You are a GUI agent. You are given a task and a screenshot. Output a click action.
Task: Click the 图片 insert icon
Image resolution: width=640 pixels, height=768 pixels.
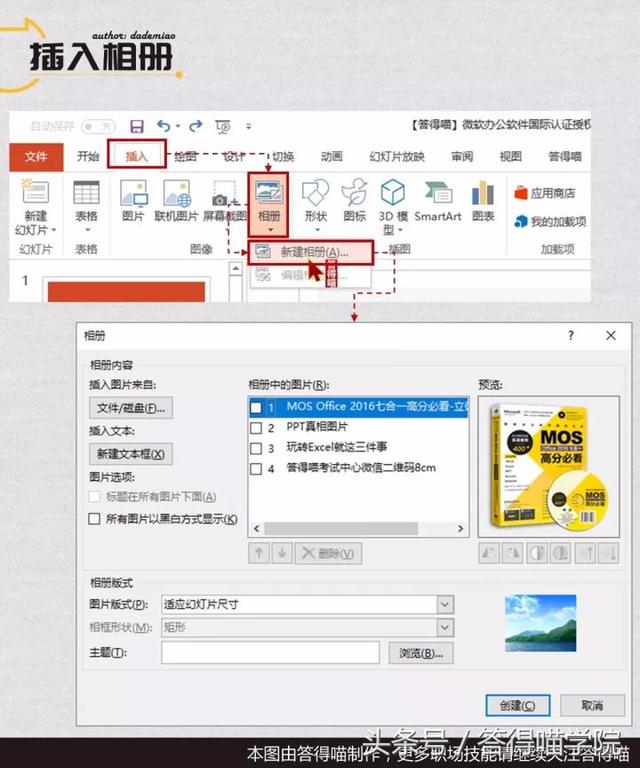tap(134, 193)
